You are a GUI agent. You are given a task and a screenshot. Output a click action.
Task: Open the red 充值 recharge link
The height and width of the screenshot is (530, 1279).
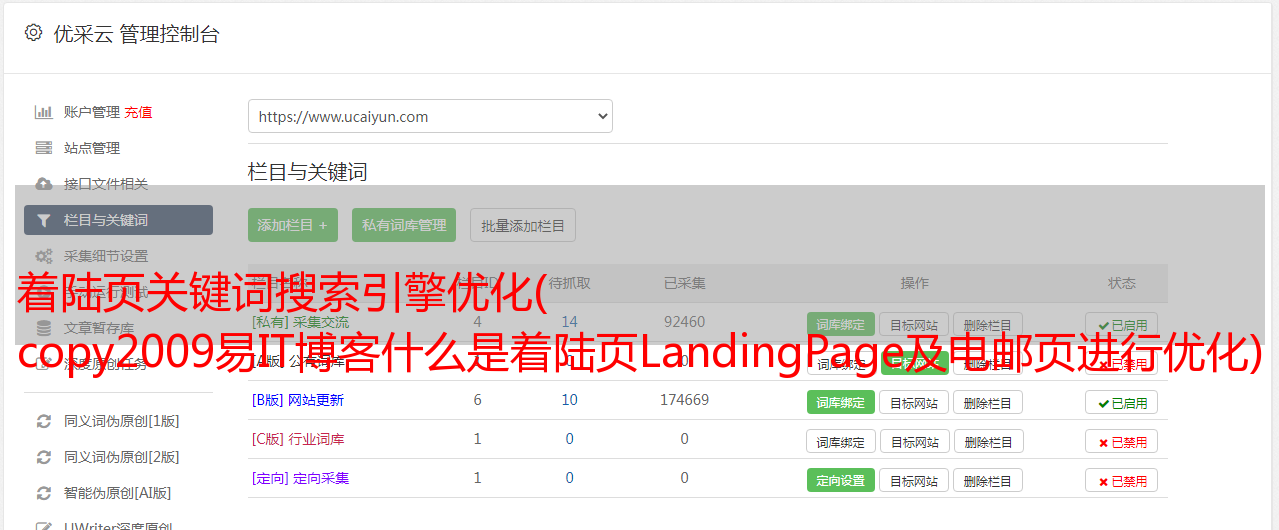(139, 112)
